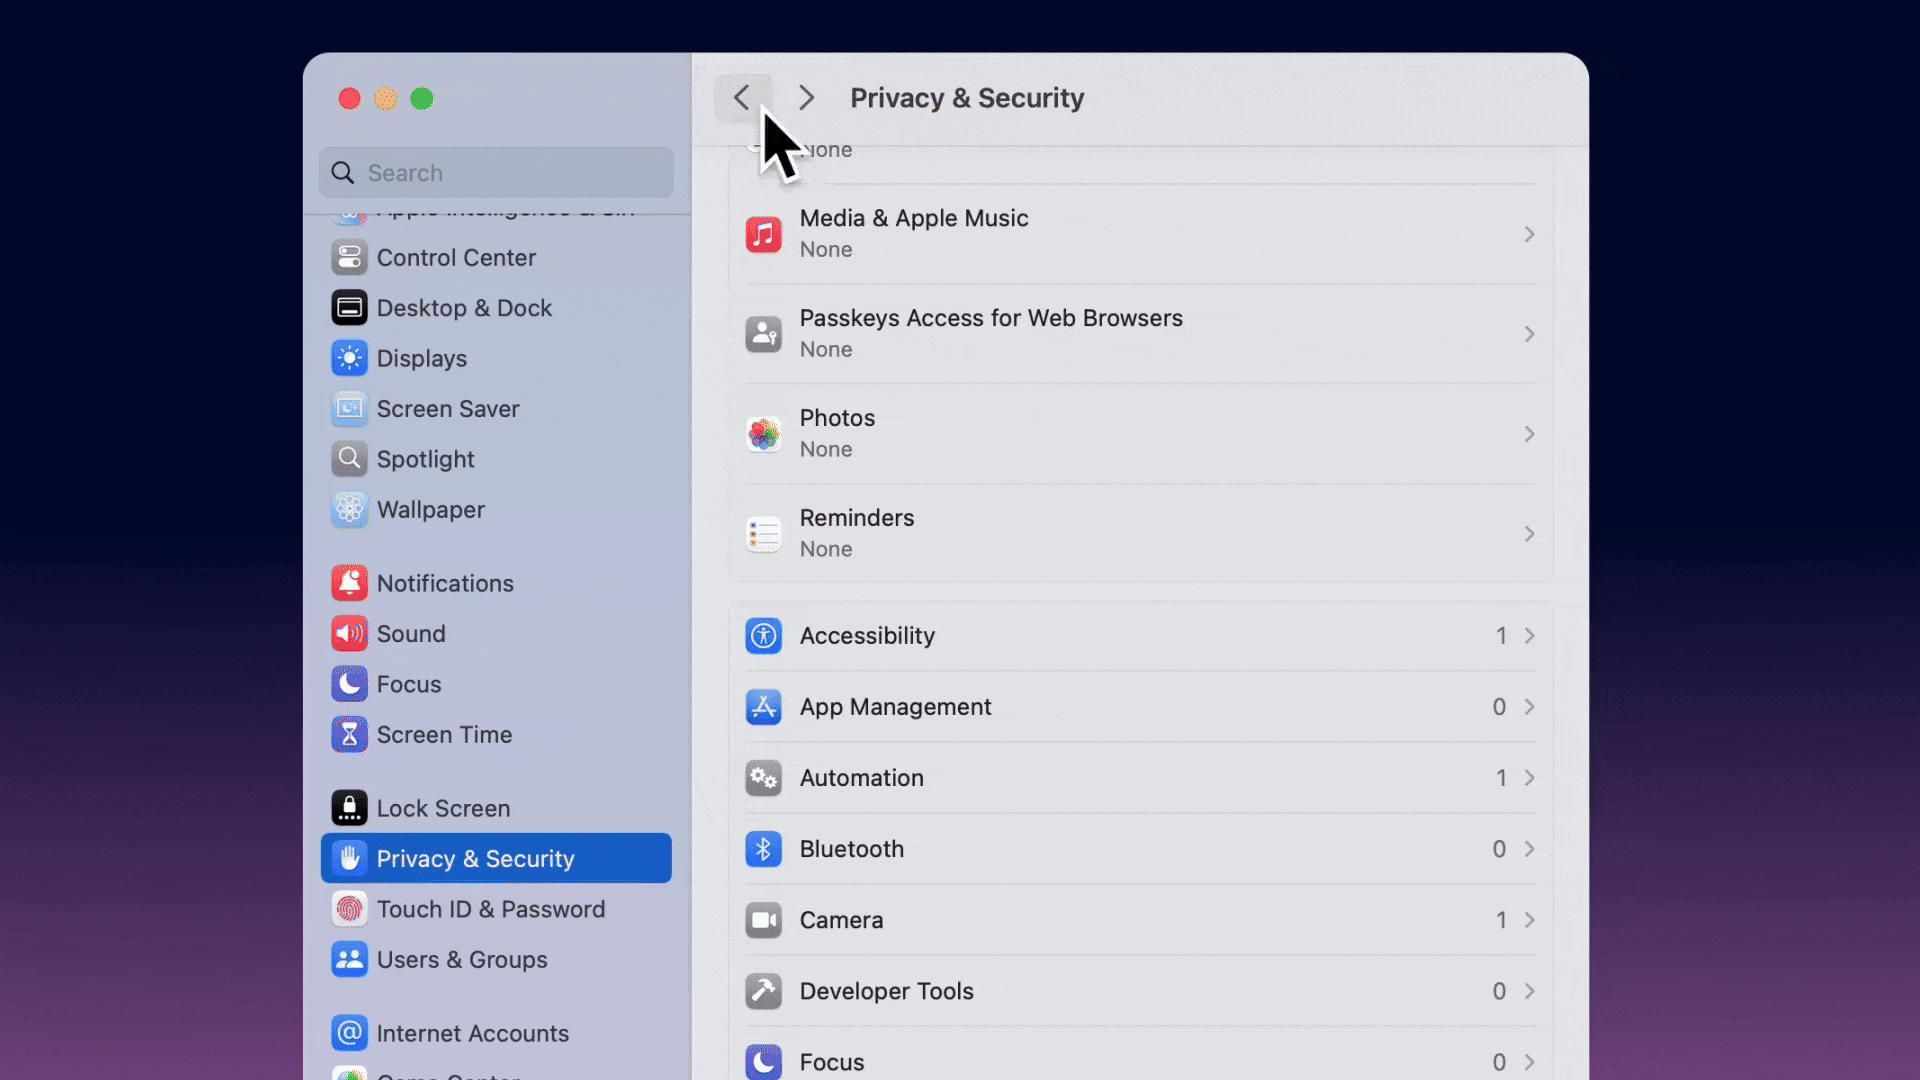Click the Developer Tools hammer icon
Image resolution: width=1920 pixels, height=1080 pixels.
763,991
